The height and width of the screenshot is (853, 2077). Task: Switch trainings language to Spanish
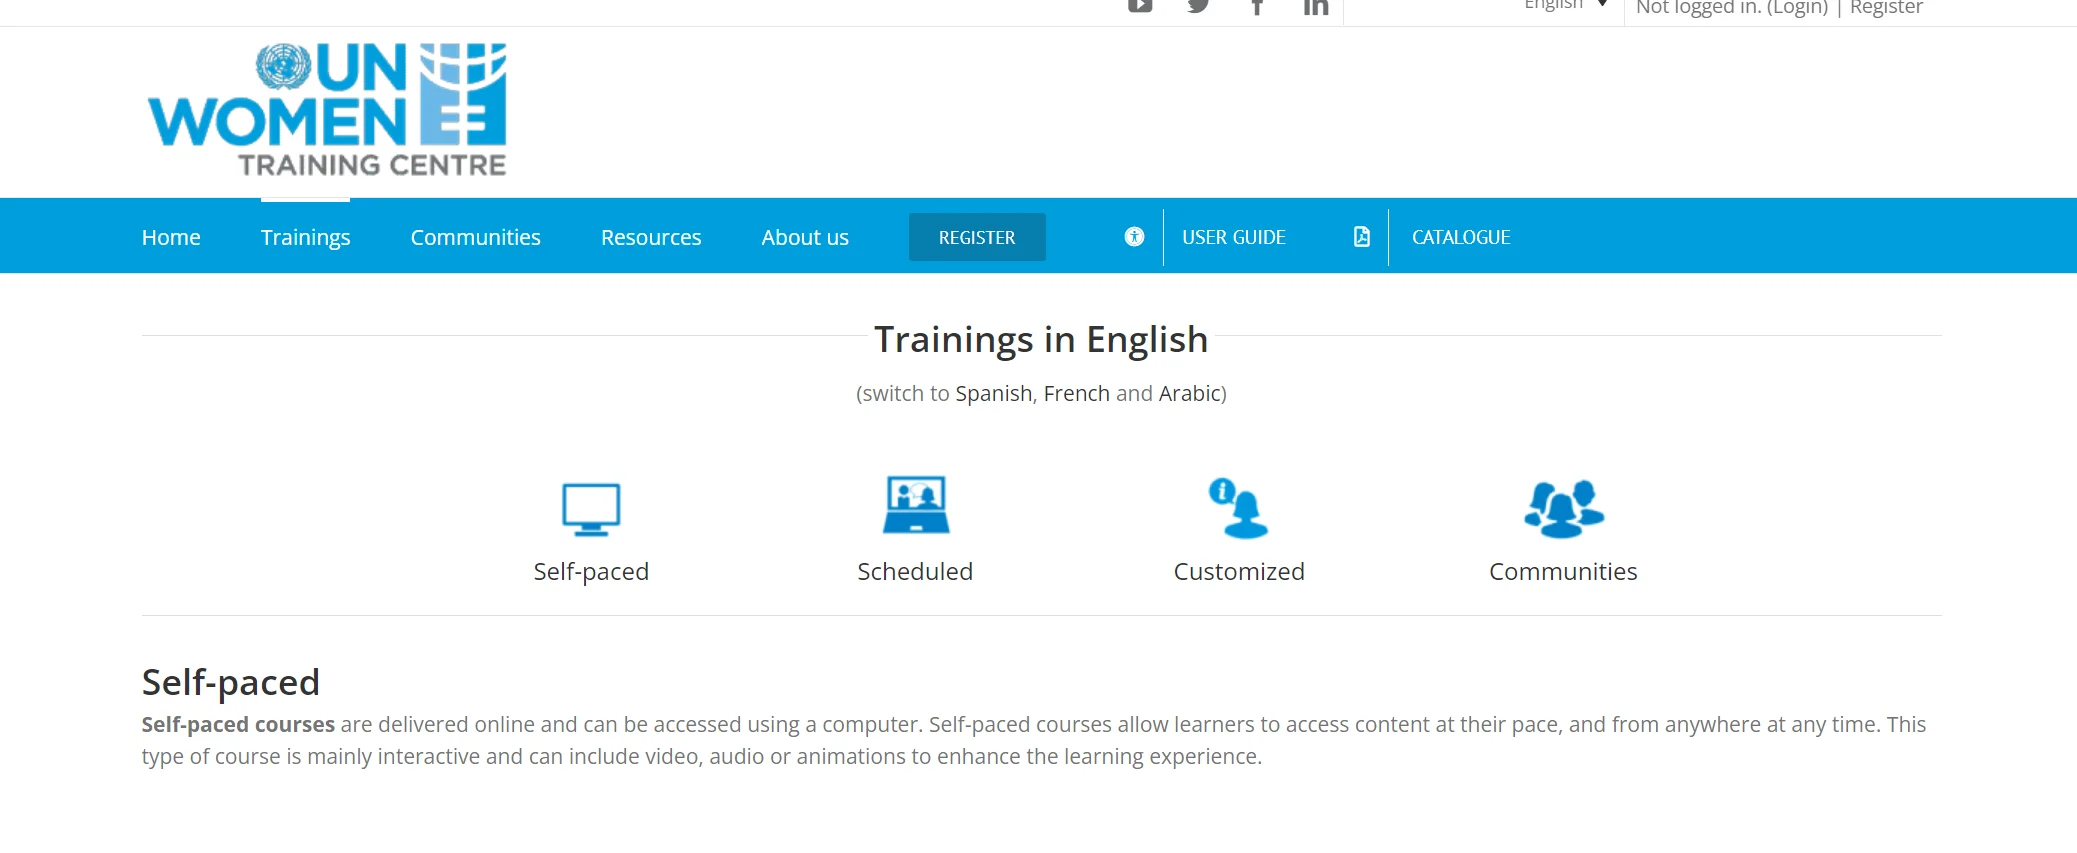click(x=993, y=393)
